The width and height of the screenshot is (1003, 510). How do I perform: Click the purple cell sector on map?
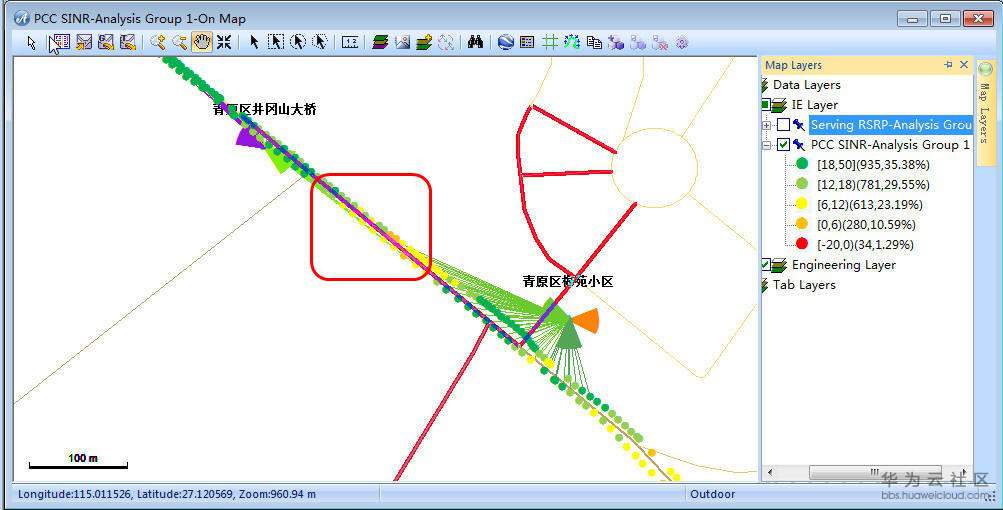(250, 138)
